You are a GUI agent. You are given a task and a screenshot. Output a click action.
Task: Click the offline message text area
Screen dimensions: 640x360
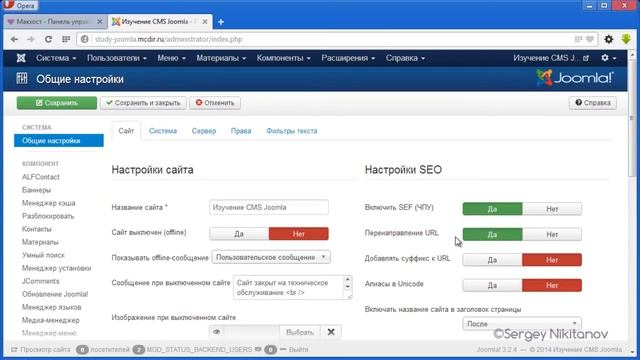point(292,288)
